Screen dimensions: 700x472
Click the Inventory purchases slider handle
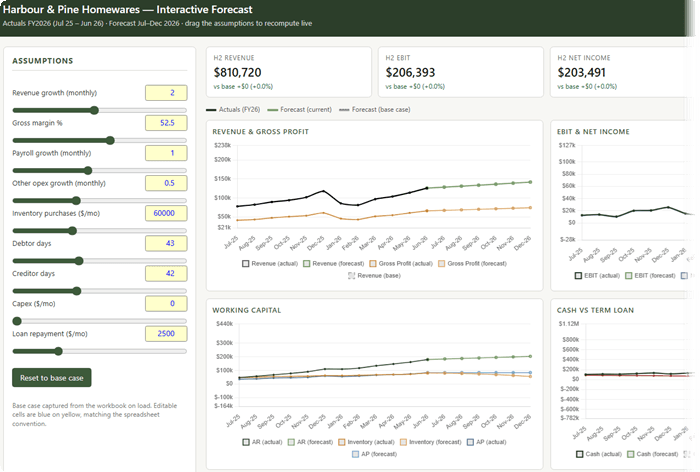(x=72, y=230)
